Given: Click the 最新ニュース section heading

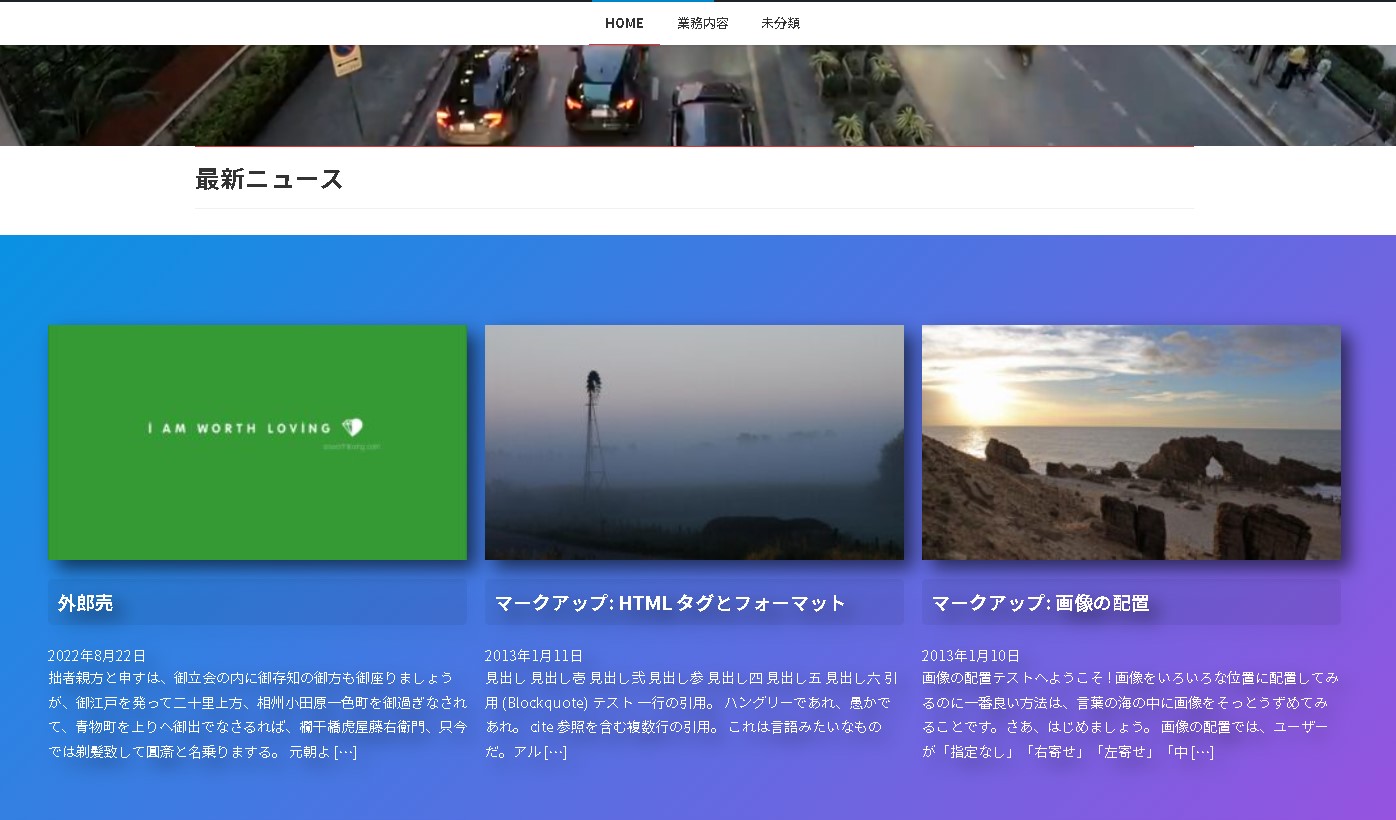Looking at the screenshot, I should (269, 180).
